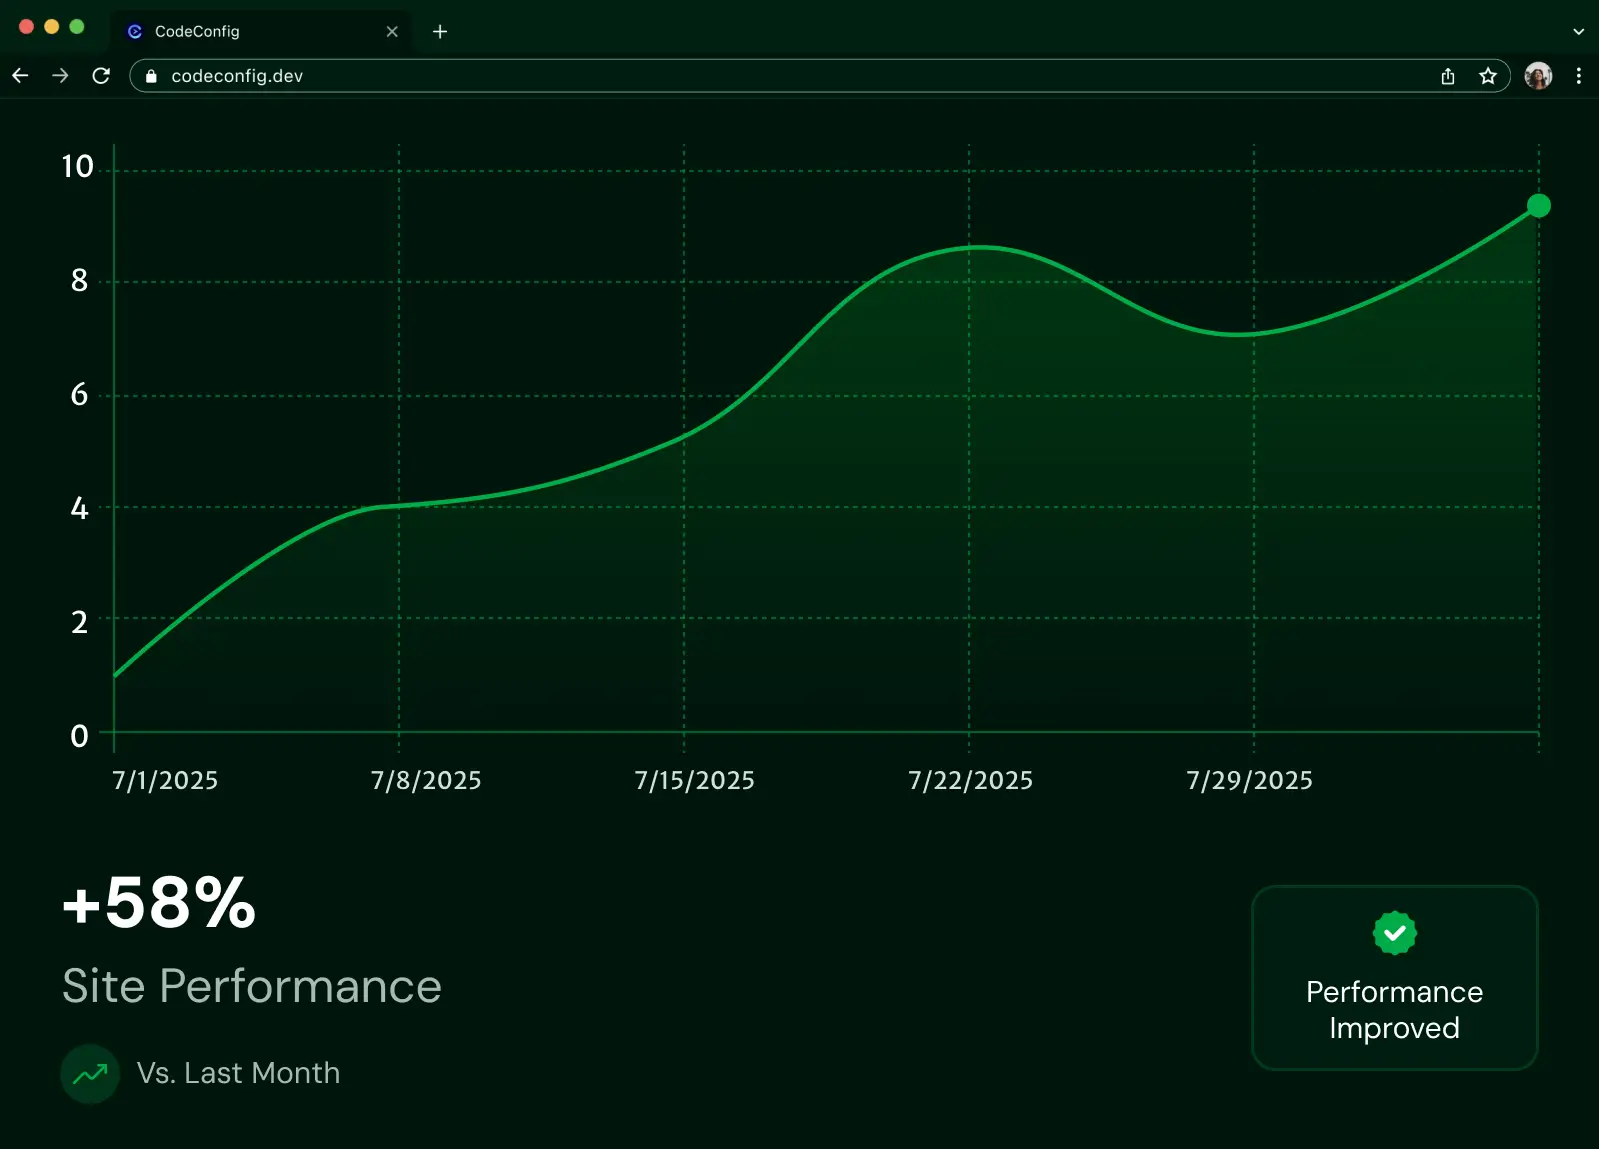Click the browser forward arrow
Viewport: 1599px width, 1149px height.
[60, 76]
